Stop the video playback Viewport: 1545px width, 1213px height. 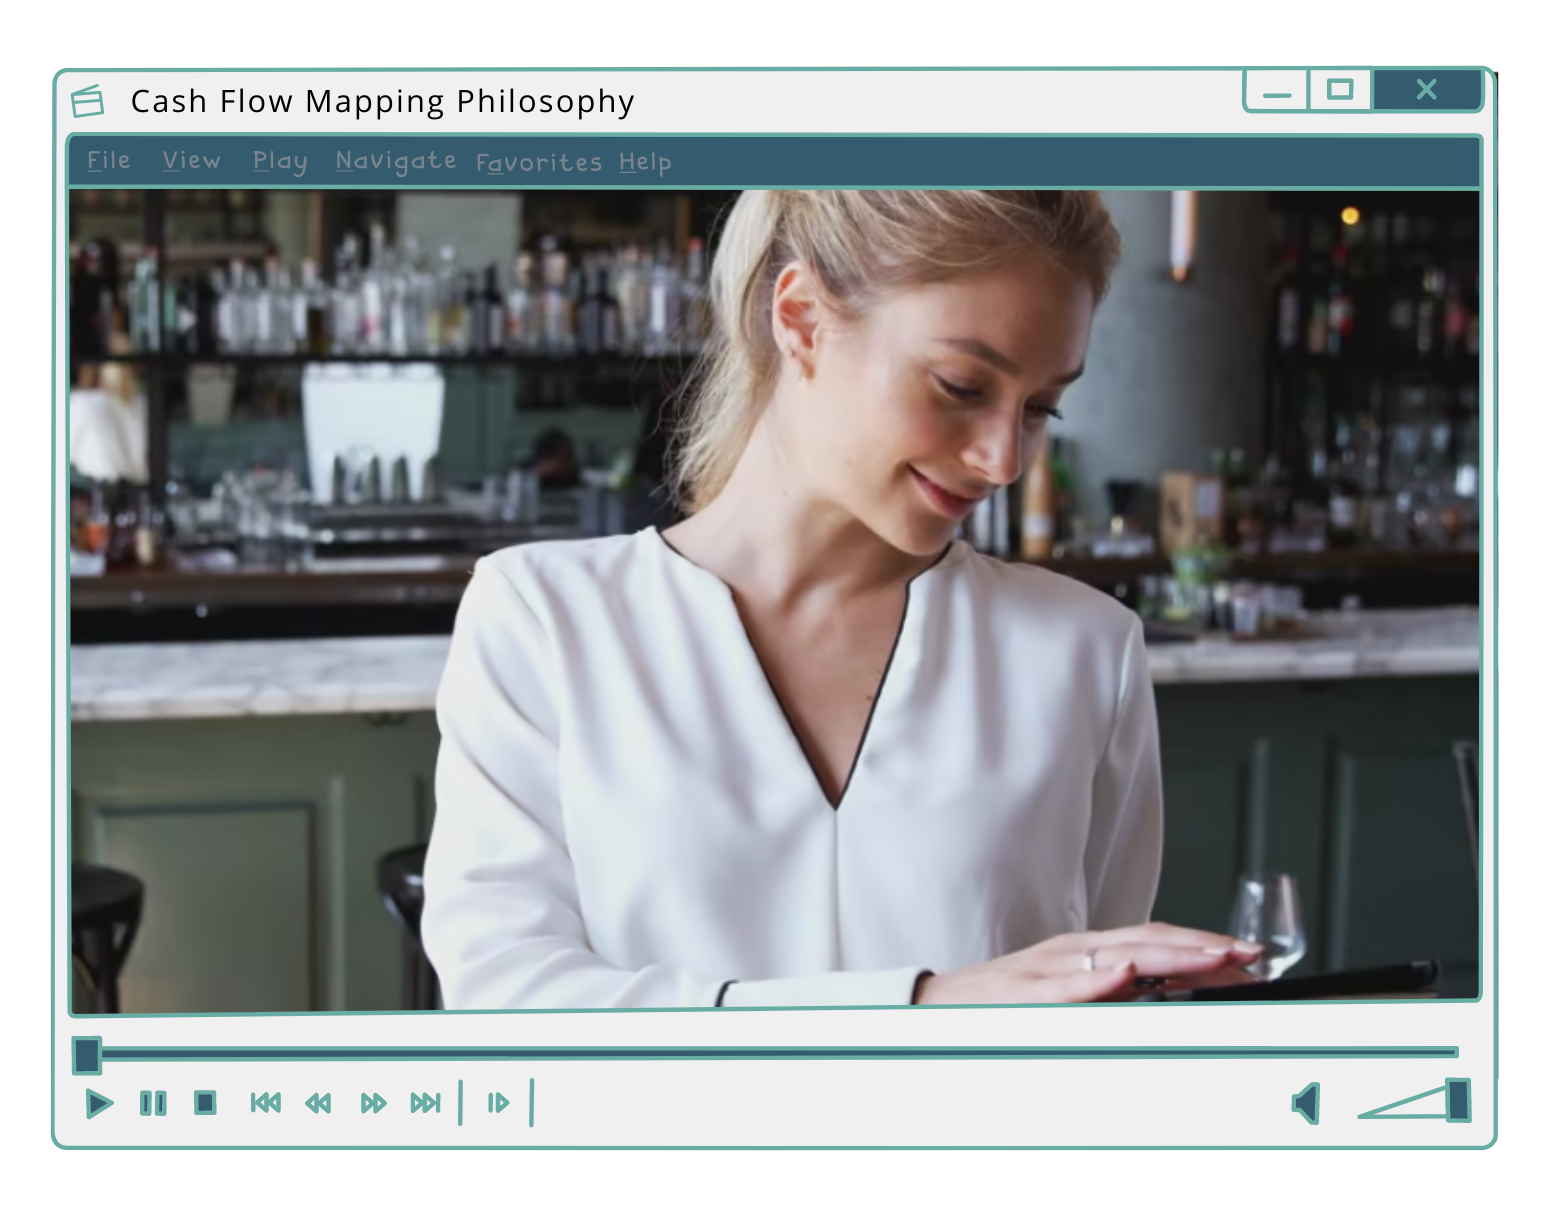click(x=205, y=1102)
